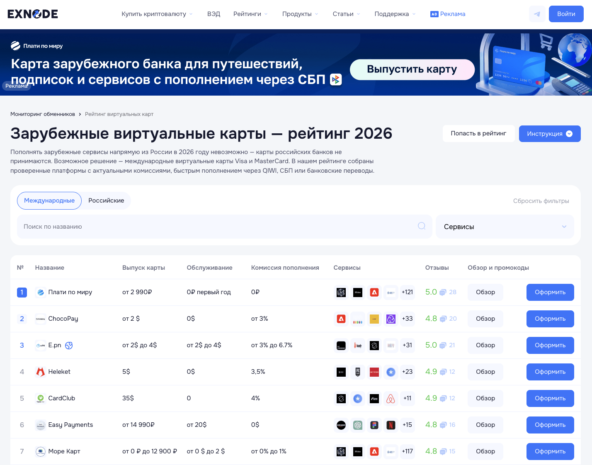Click the purple service icon in ChocoPay row
The width and height of the screenshot is (592, 465).
[x=391, y=319]
